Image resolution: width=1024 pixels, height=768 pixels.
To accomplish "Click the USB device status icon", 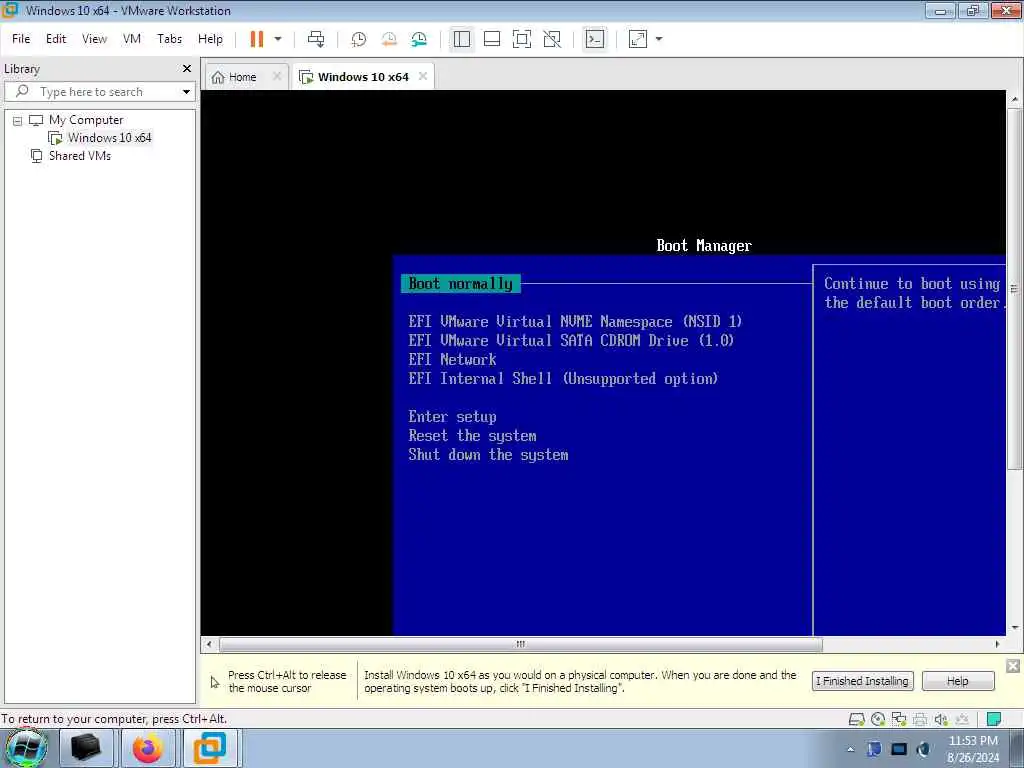I will (x=962, y=720).
